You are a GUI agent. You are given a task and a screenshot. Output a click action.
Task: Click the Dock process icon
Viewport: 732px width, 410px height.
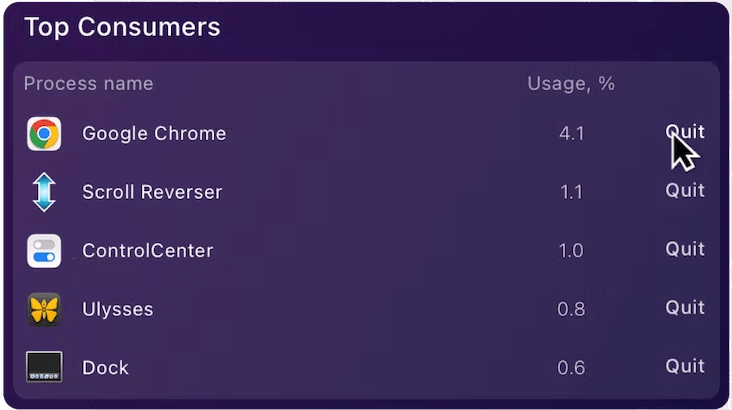point(44,367)
